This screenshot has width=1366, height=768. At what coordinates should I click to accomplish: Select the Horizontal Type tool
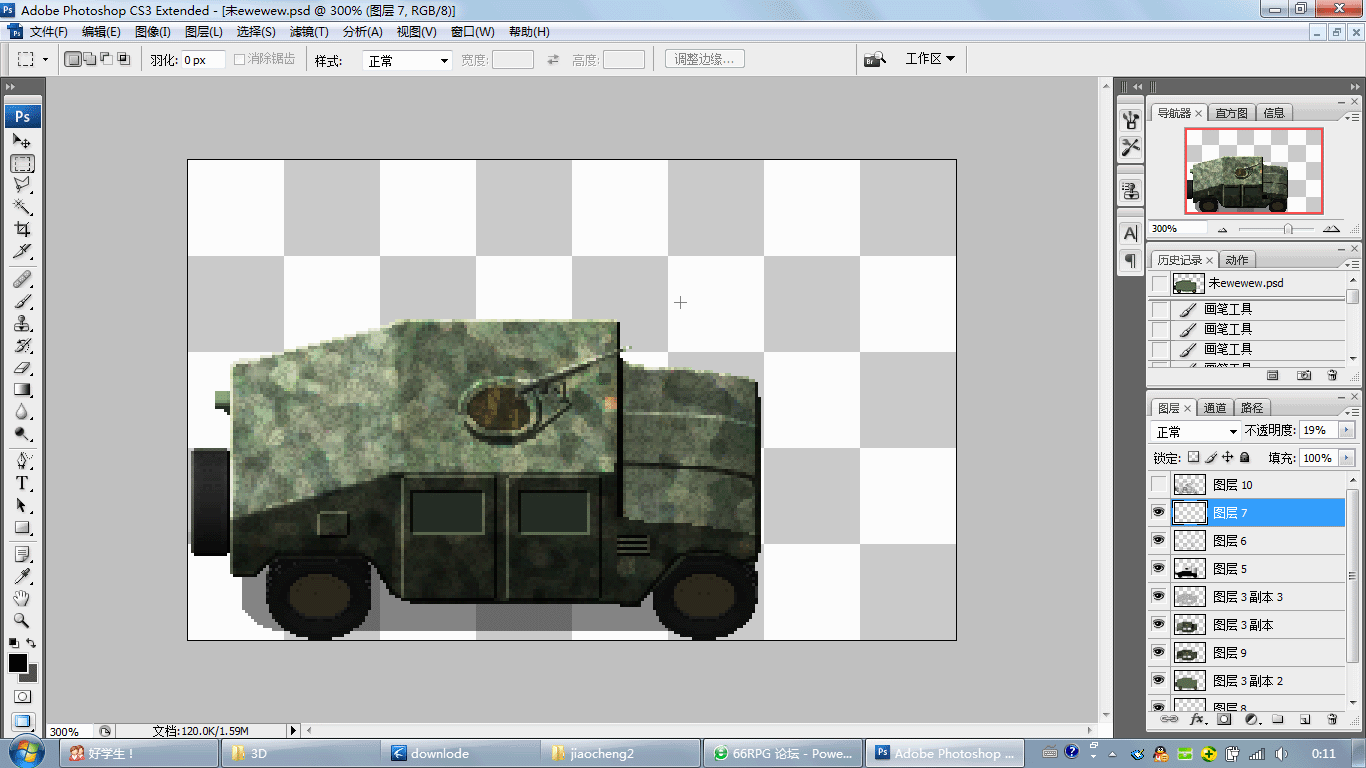coord(22,483)
